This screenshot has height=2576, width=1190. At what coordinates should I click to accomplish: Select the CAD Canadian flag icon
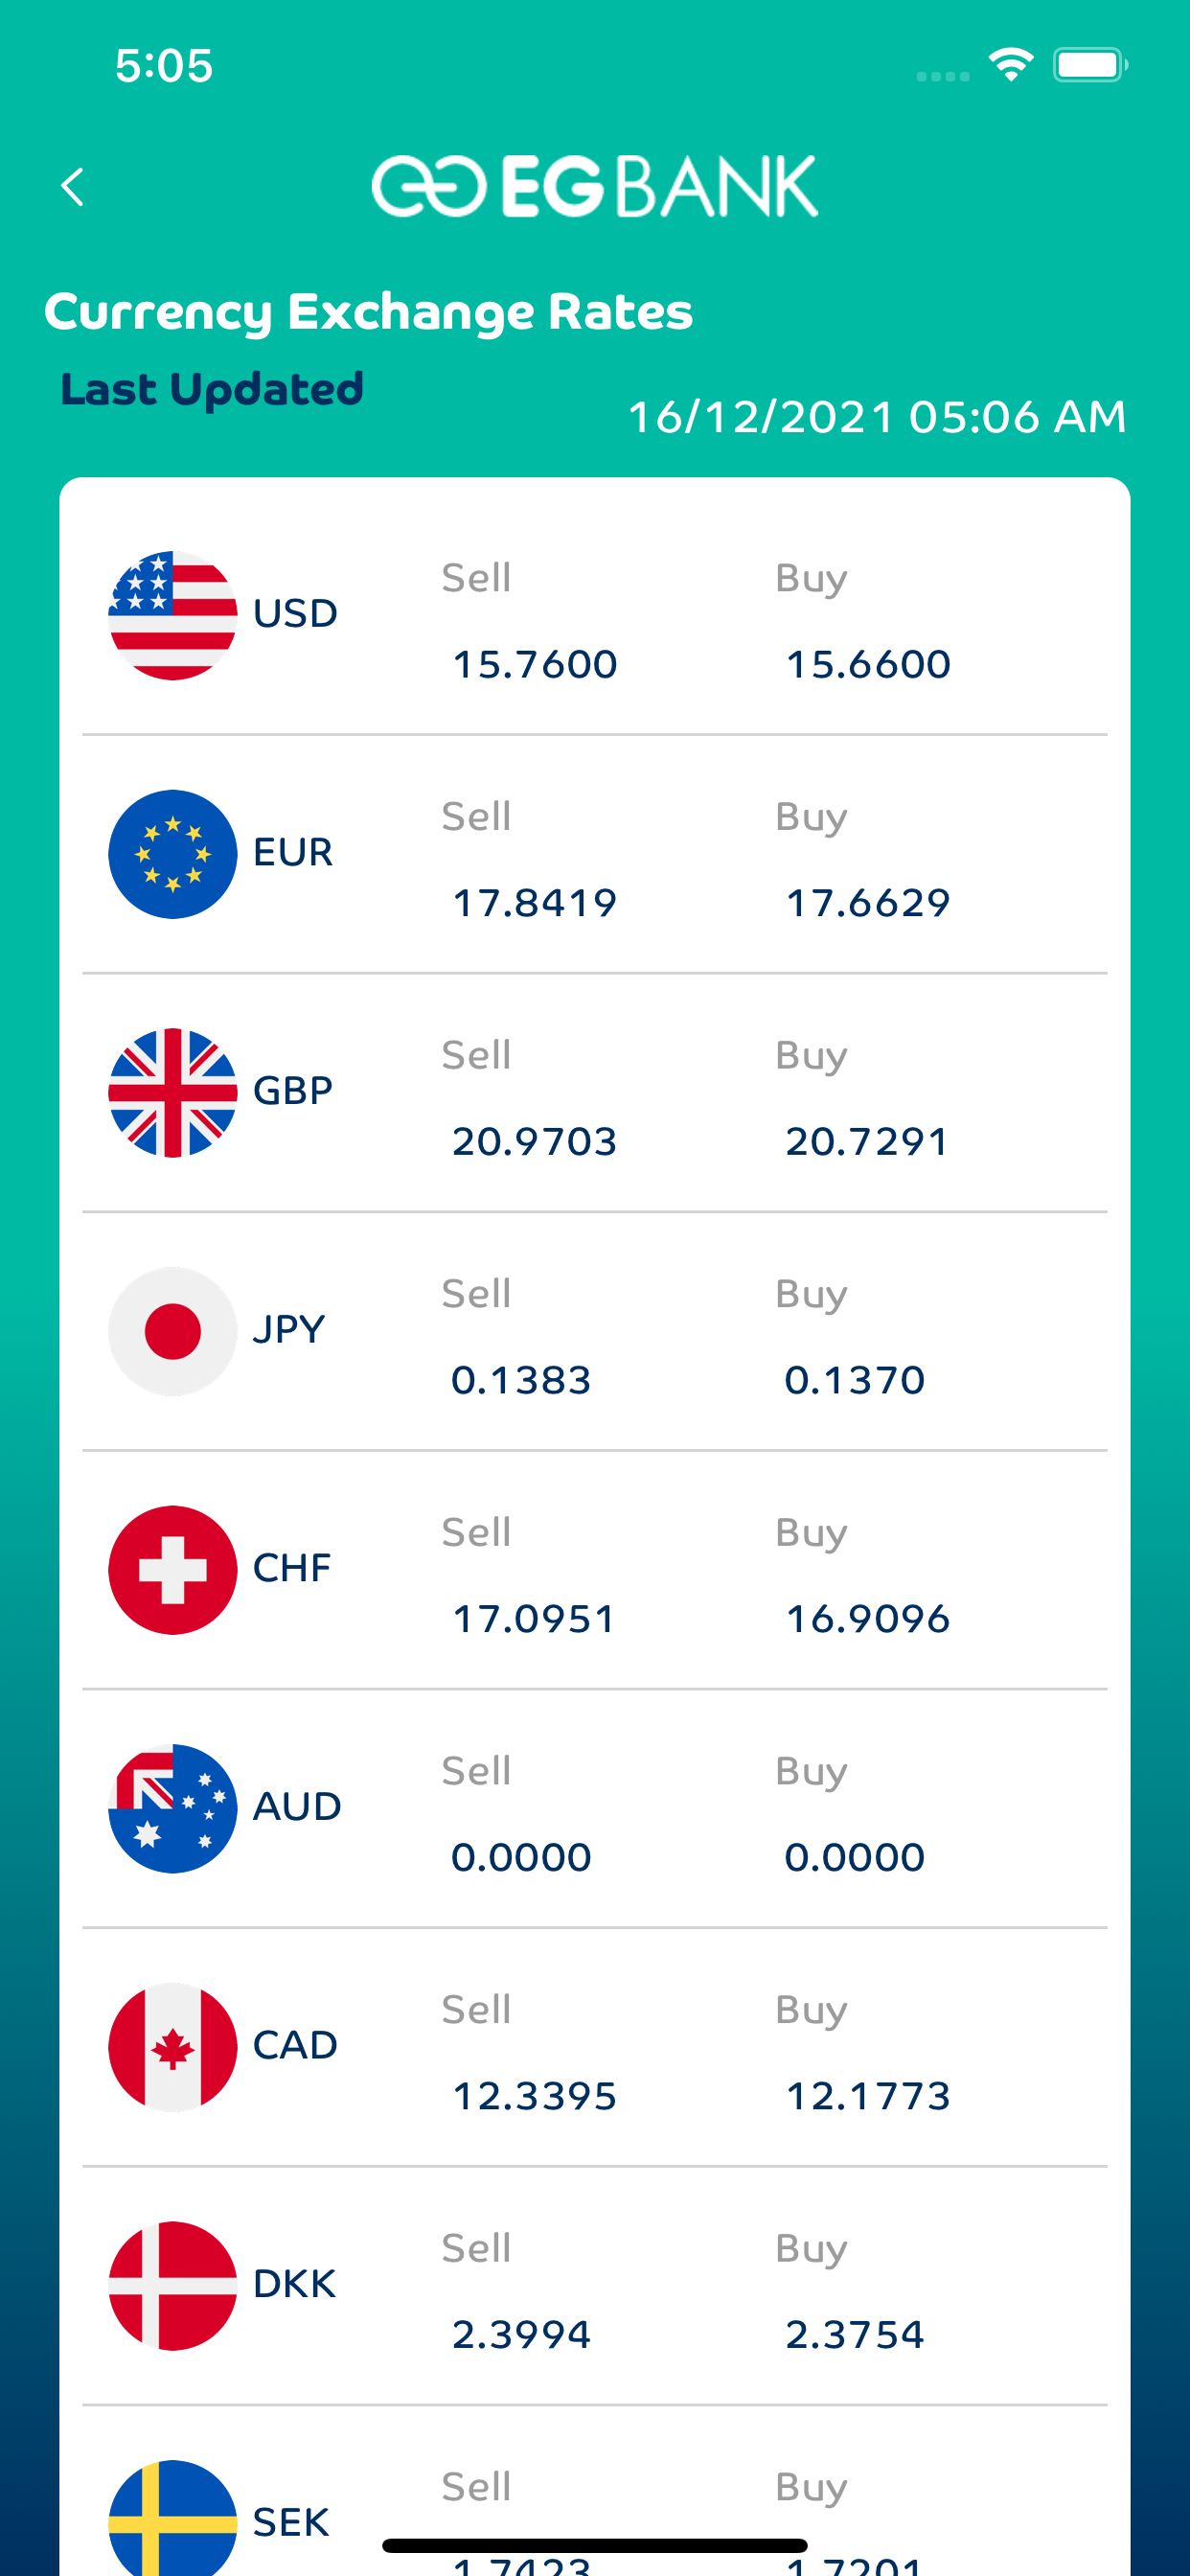tap(173, 2047)
